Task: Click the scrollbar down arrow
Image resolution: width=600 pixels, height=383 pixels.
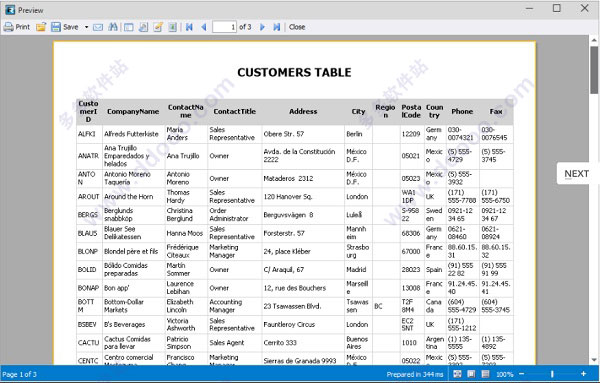Action: click(x=594, y=360)
